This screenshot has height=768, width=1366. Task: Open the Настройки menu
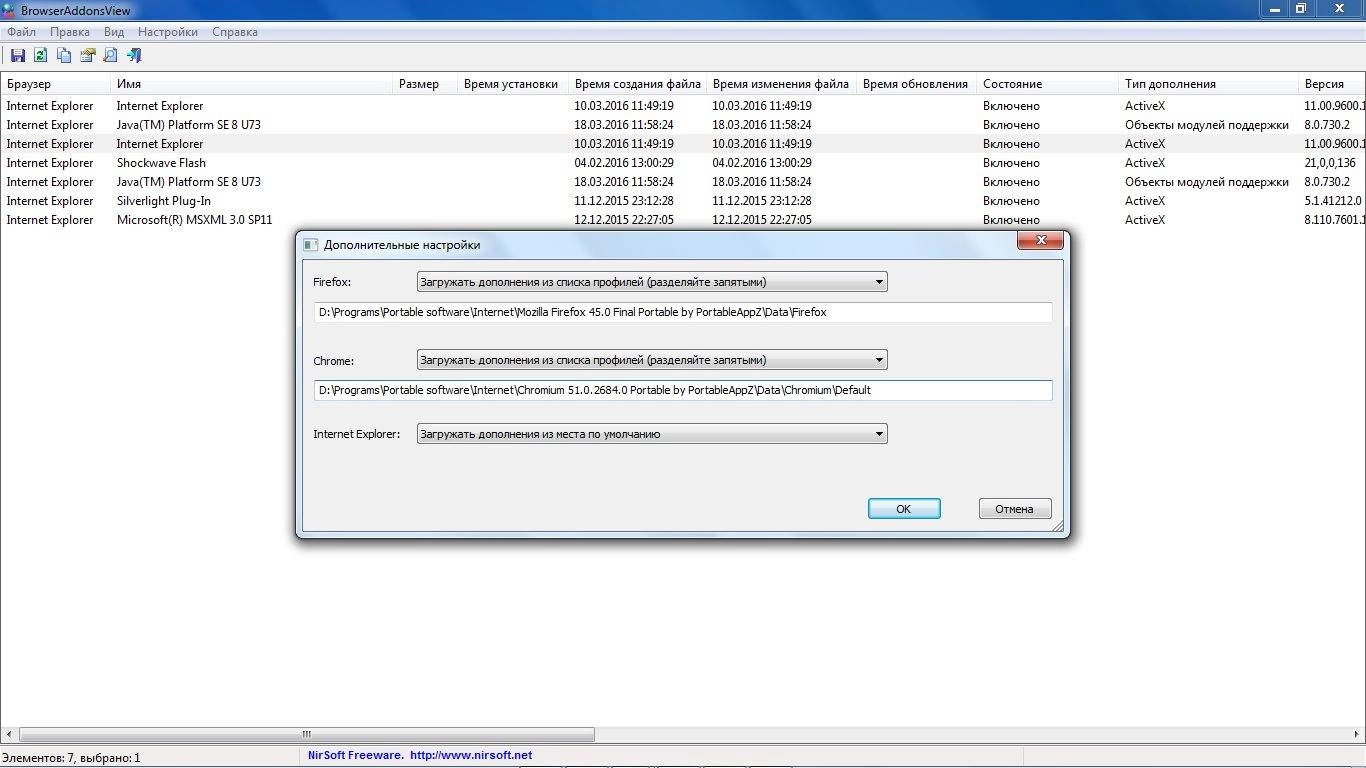click(168, 32)
